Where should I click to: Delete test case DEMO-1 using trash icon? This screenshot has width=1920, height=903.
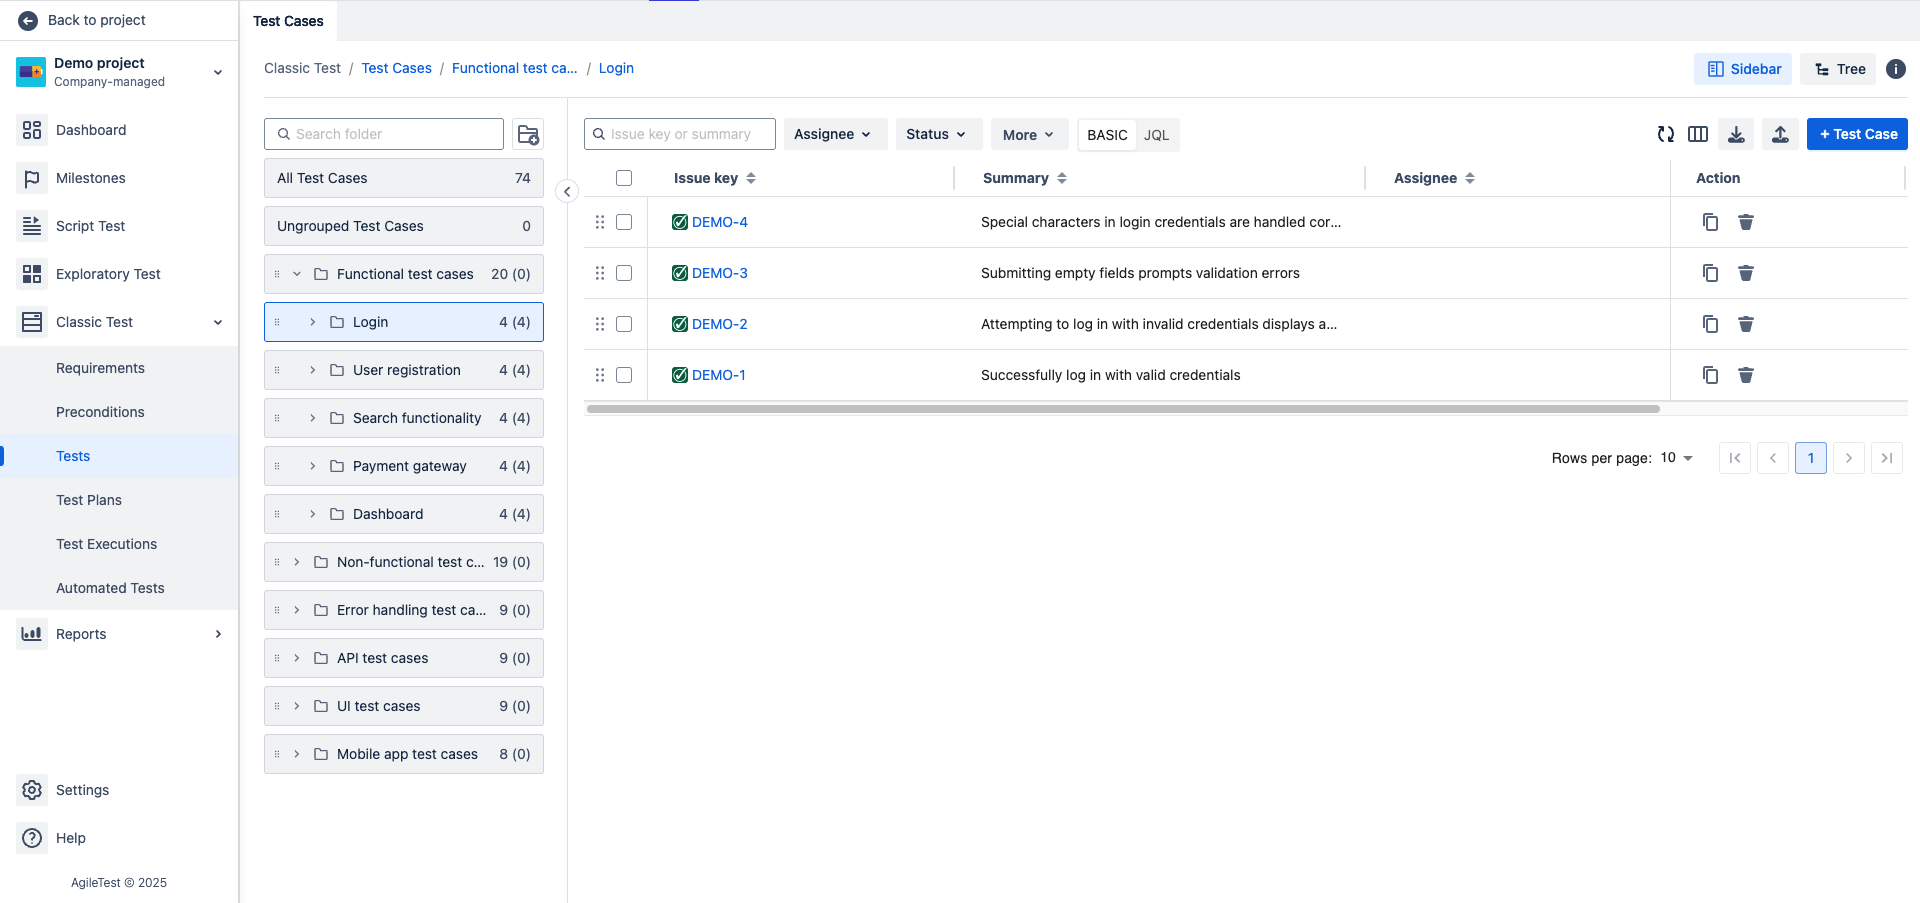pos(1746,375)
